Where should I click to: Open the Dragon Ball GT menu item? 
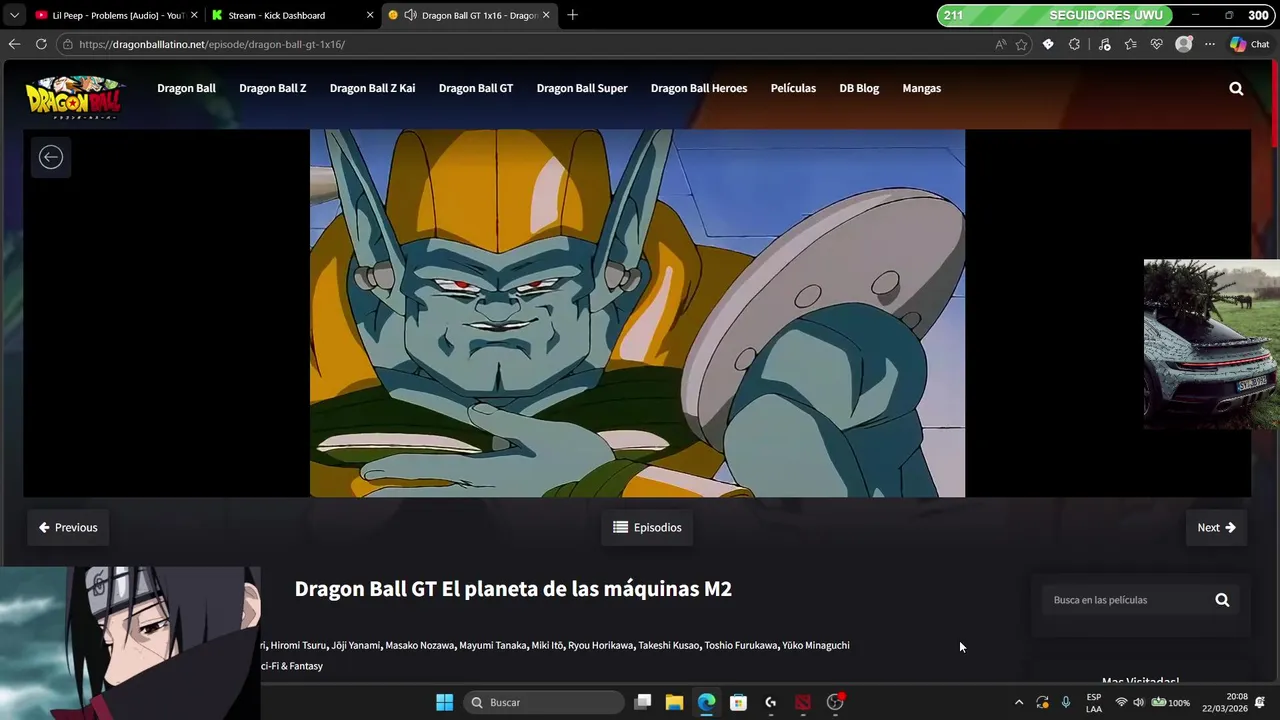(x=476, y=88)
